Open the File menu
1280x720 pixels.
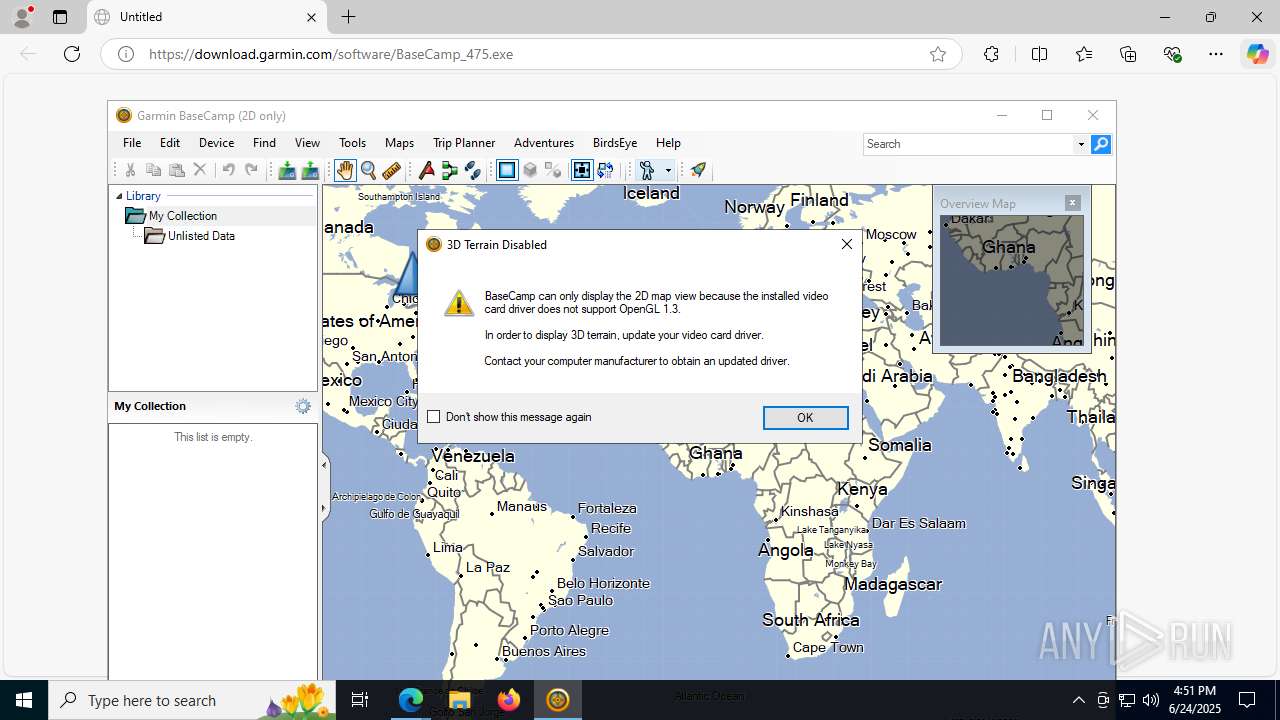[132, 143]
